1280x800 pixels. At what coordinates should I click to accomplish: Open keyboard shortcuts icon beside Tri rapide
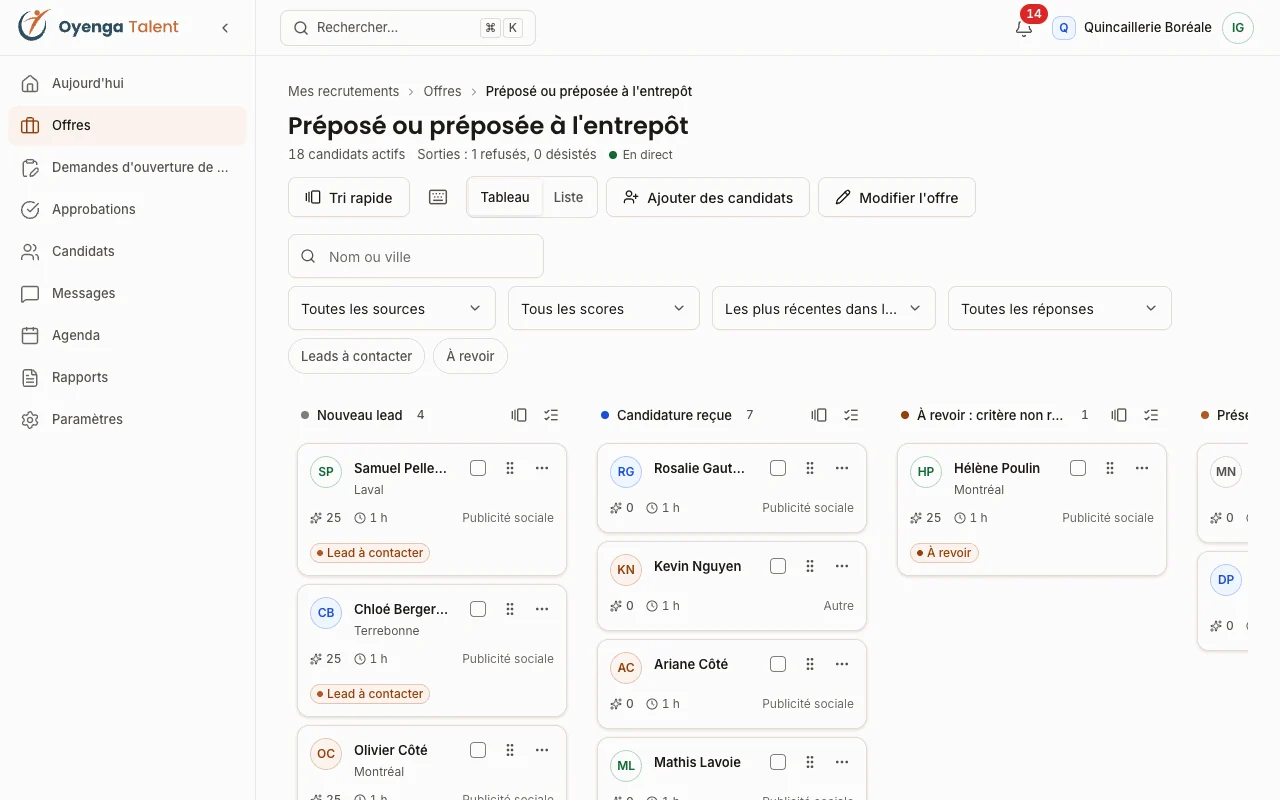[x=438, y=197]
